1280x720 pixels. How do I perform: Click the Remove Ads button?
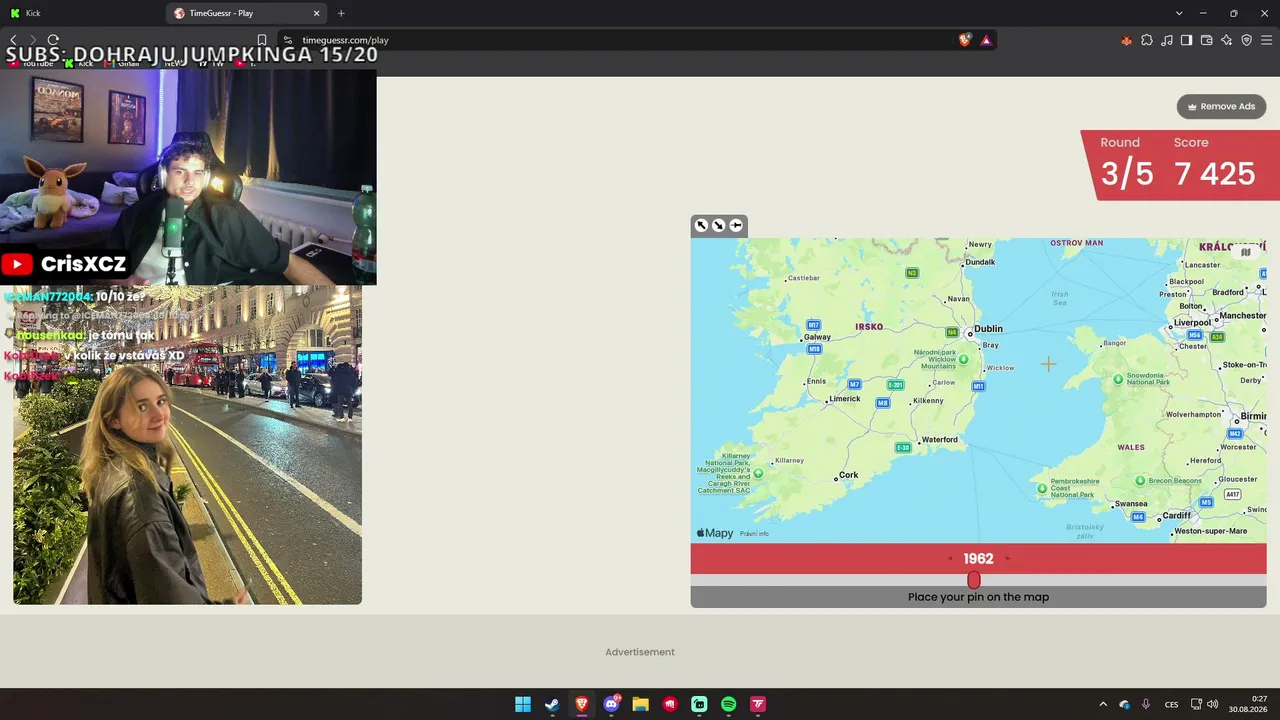(1221, 106)
